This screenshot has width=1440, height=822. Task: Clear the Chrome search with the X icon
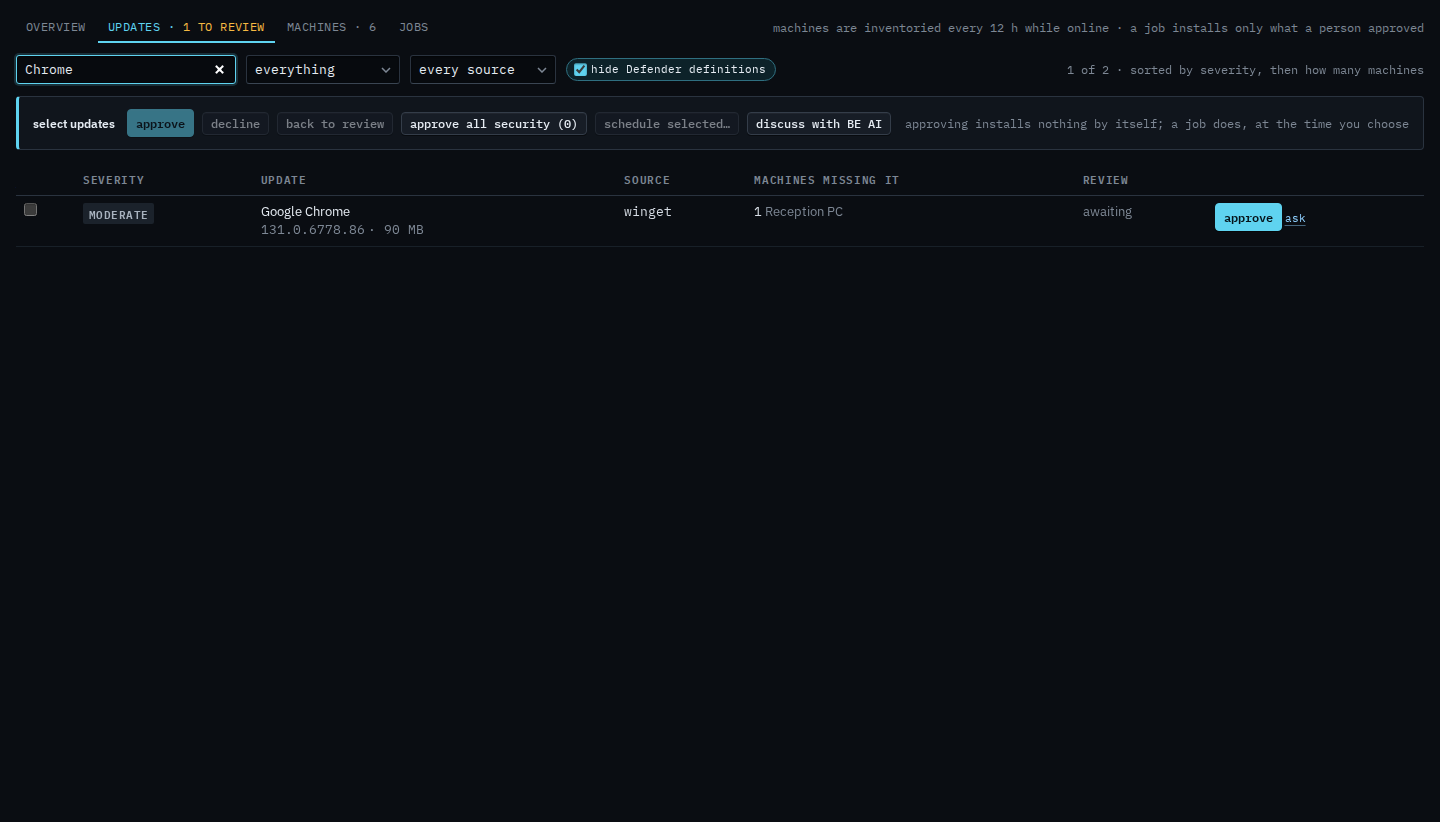219,70
